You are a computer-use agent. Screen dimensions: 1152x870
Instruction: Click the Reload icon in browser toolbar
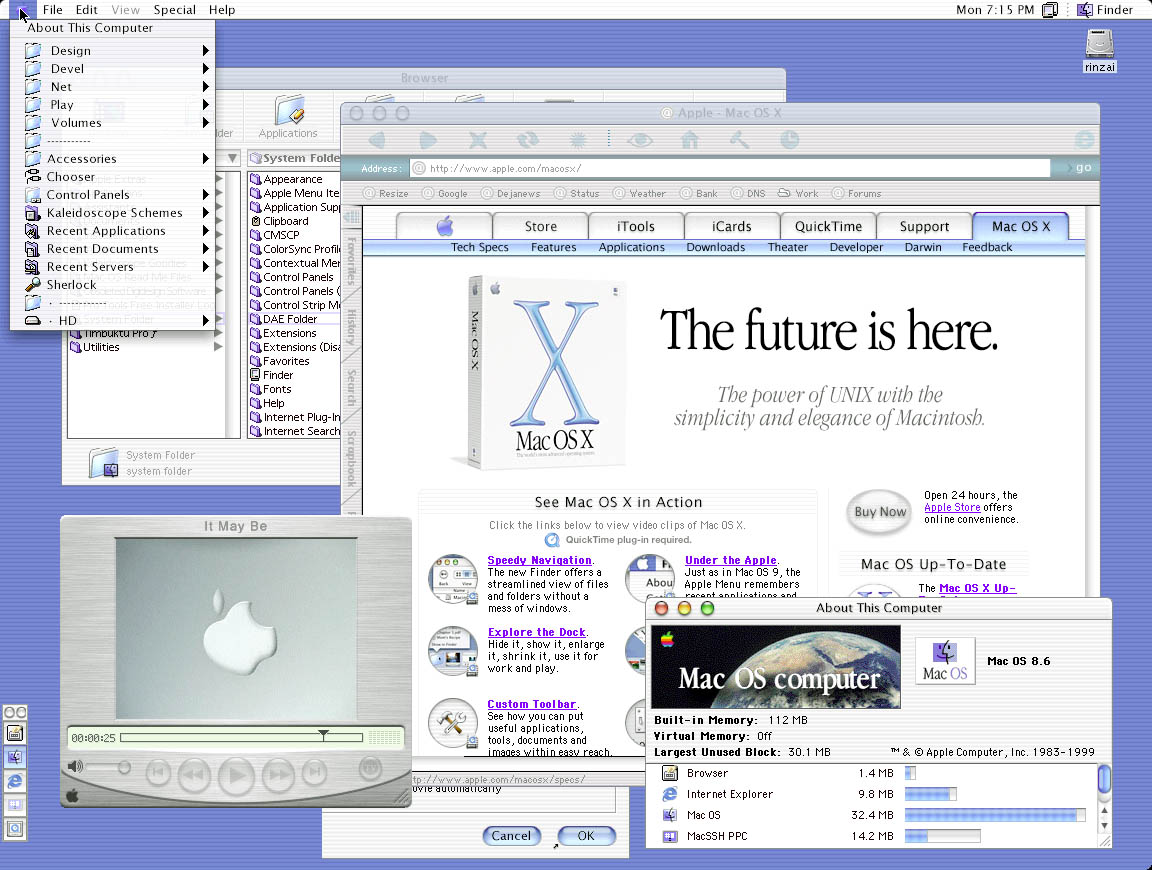[528, 141]
